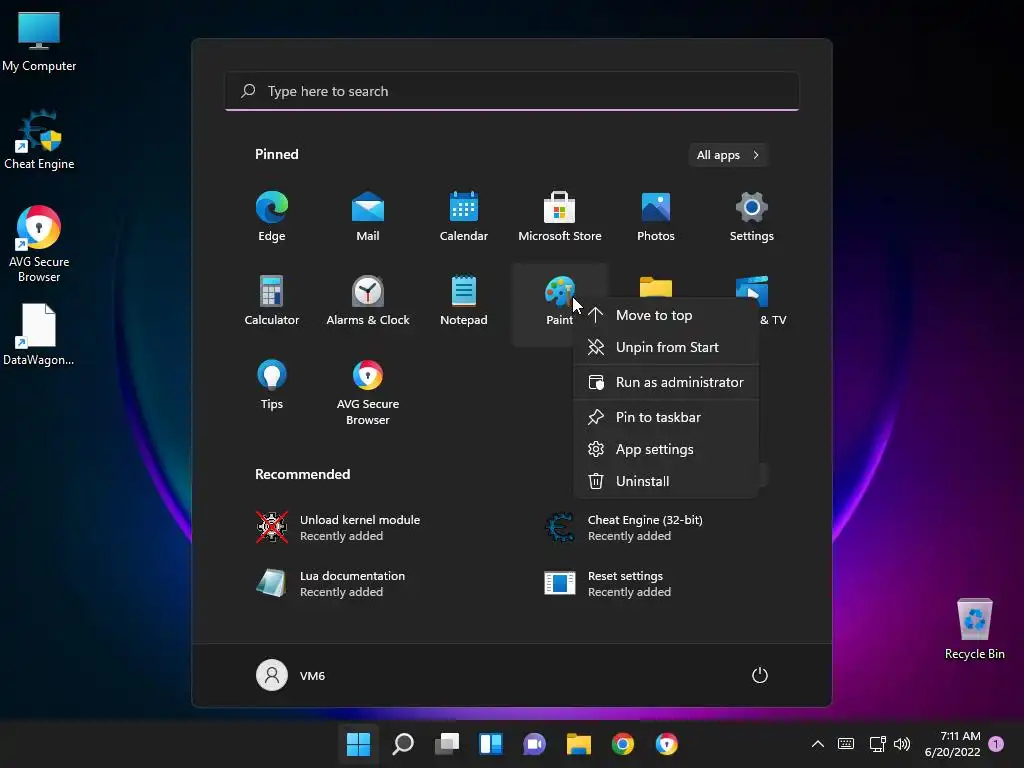Open Teams Chat on the taskbar
Screen dimensions: 1024x768
(x=534, y=744)
